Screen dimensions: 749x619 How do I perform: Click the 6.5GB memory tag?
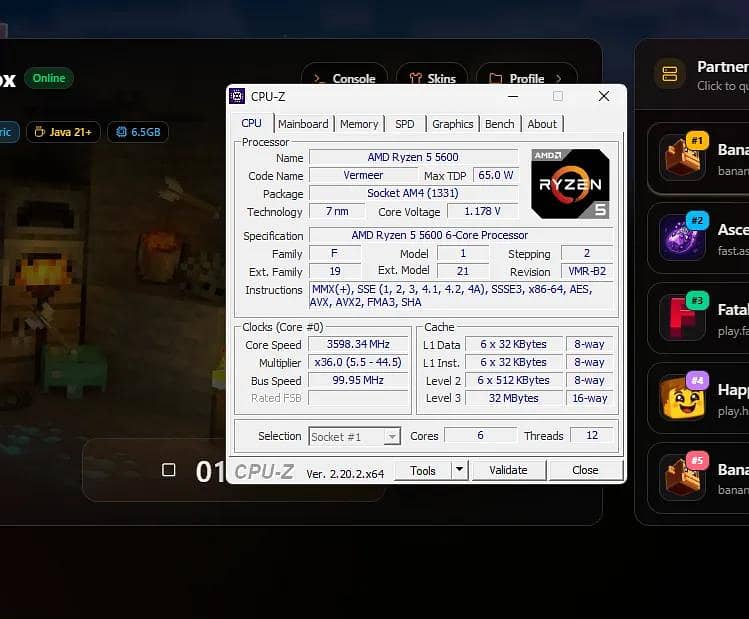(138, 132)
